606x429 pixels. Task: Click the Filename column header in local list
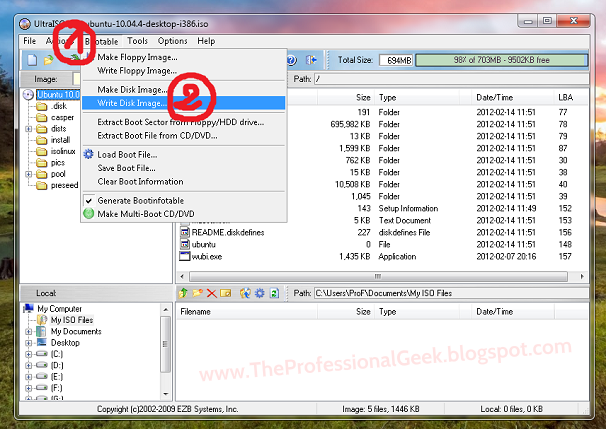(247, 312)
